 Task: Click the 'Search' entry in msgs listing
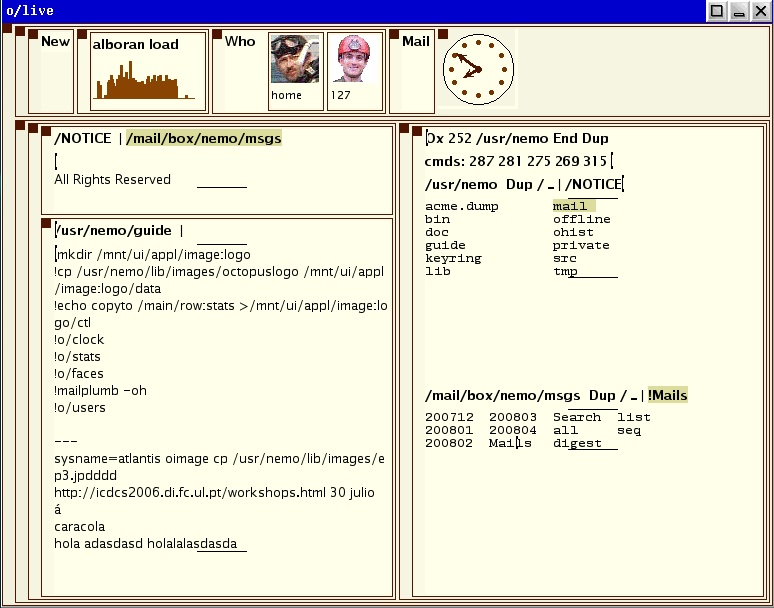coord(577,418)
